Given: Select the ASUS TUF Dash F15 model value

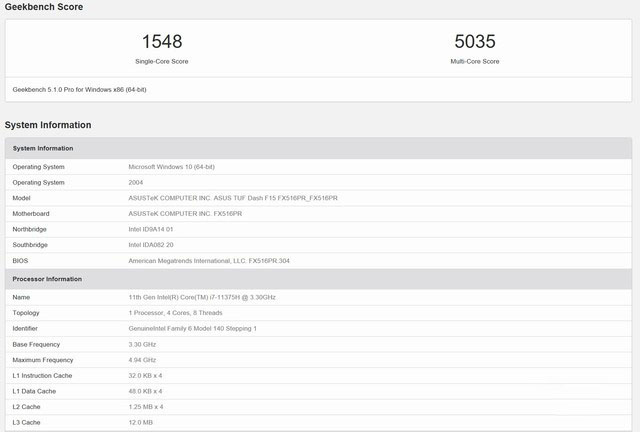Looking at the screenshot, I should coord(233,198).
